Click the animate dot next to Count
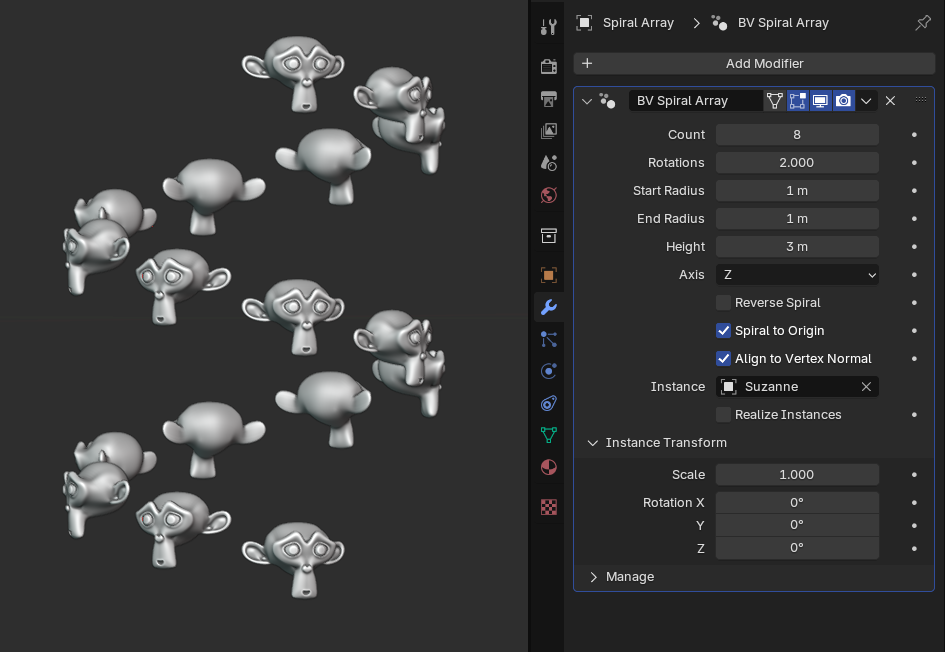945x652 pixels. pyautogui.click(x=914, y=135)
